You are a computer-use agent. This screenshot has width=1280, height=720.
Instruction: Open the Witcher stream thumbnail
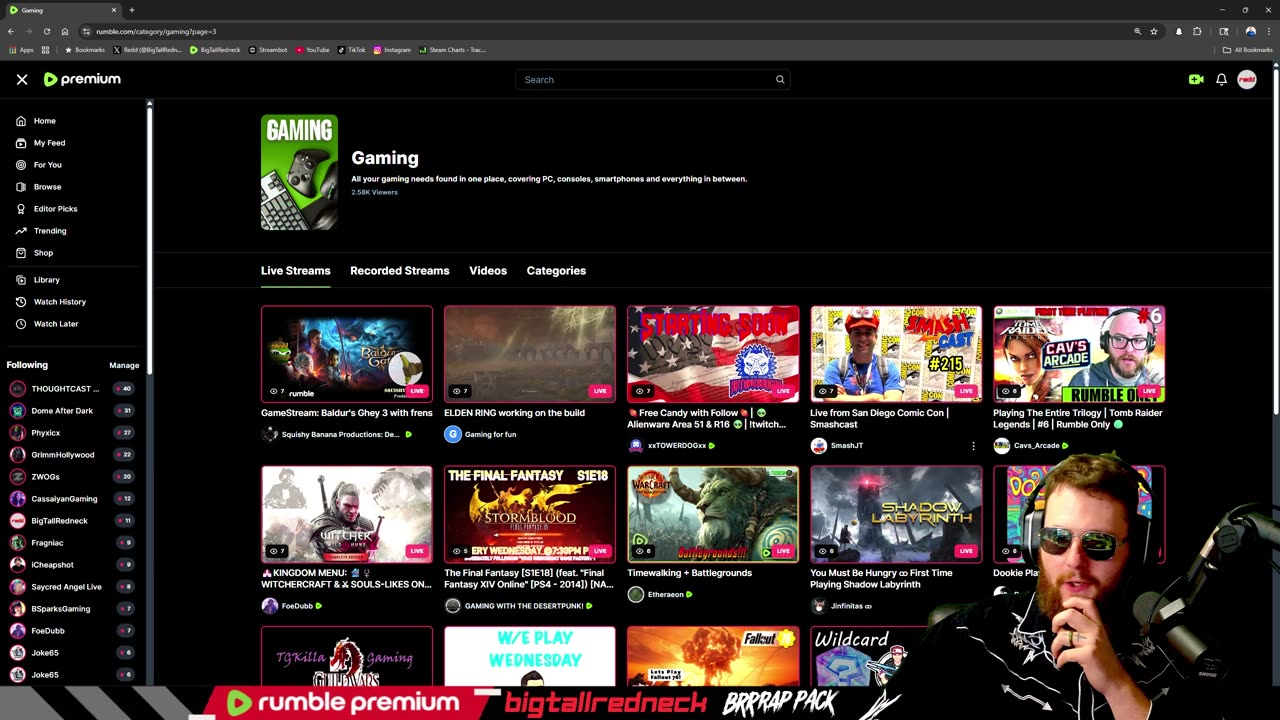point(347,514)
